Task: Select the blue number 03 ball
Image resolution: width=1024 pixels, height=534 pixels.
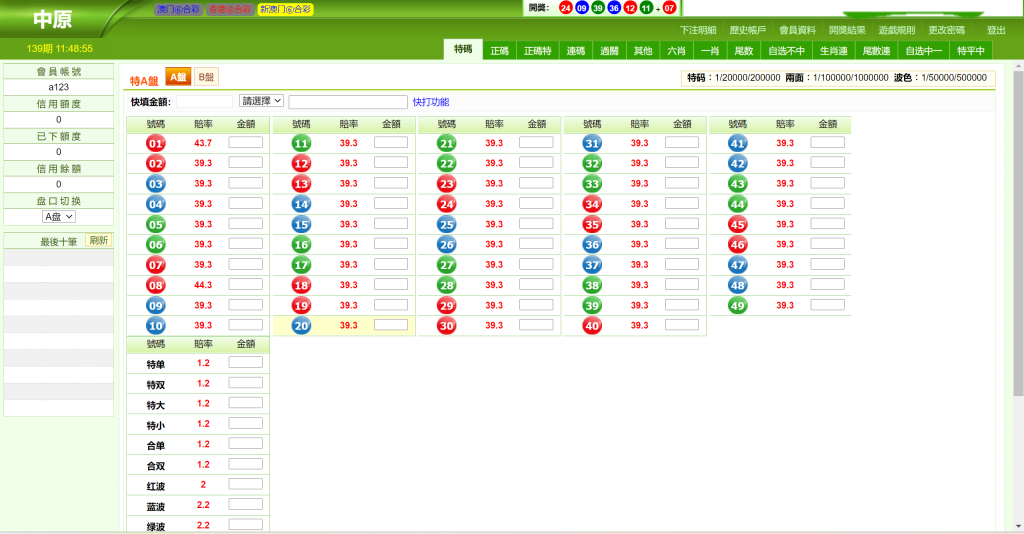Action: [x=155, y=183]
